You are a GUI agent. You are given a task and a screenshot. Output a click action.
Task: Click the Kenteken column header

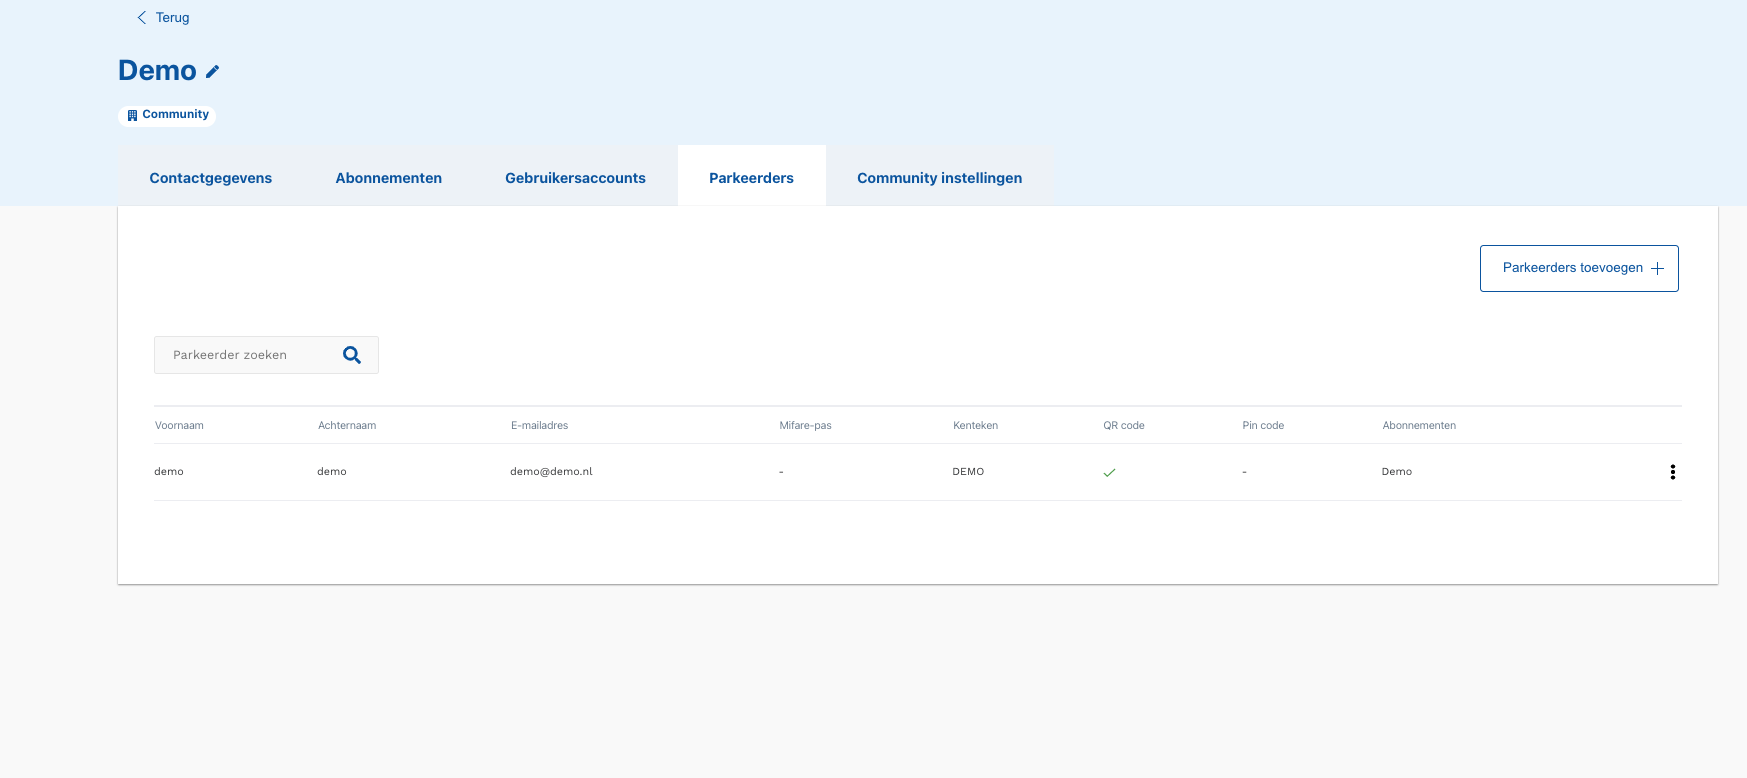(975, 426)
